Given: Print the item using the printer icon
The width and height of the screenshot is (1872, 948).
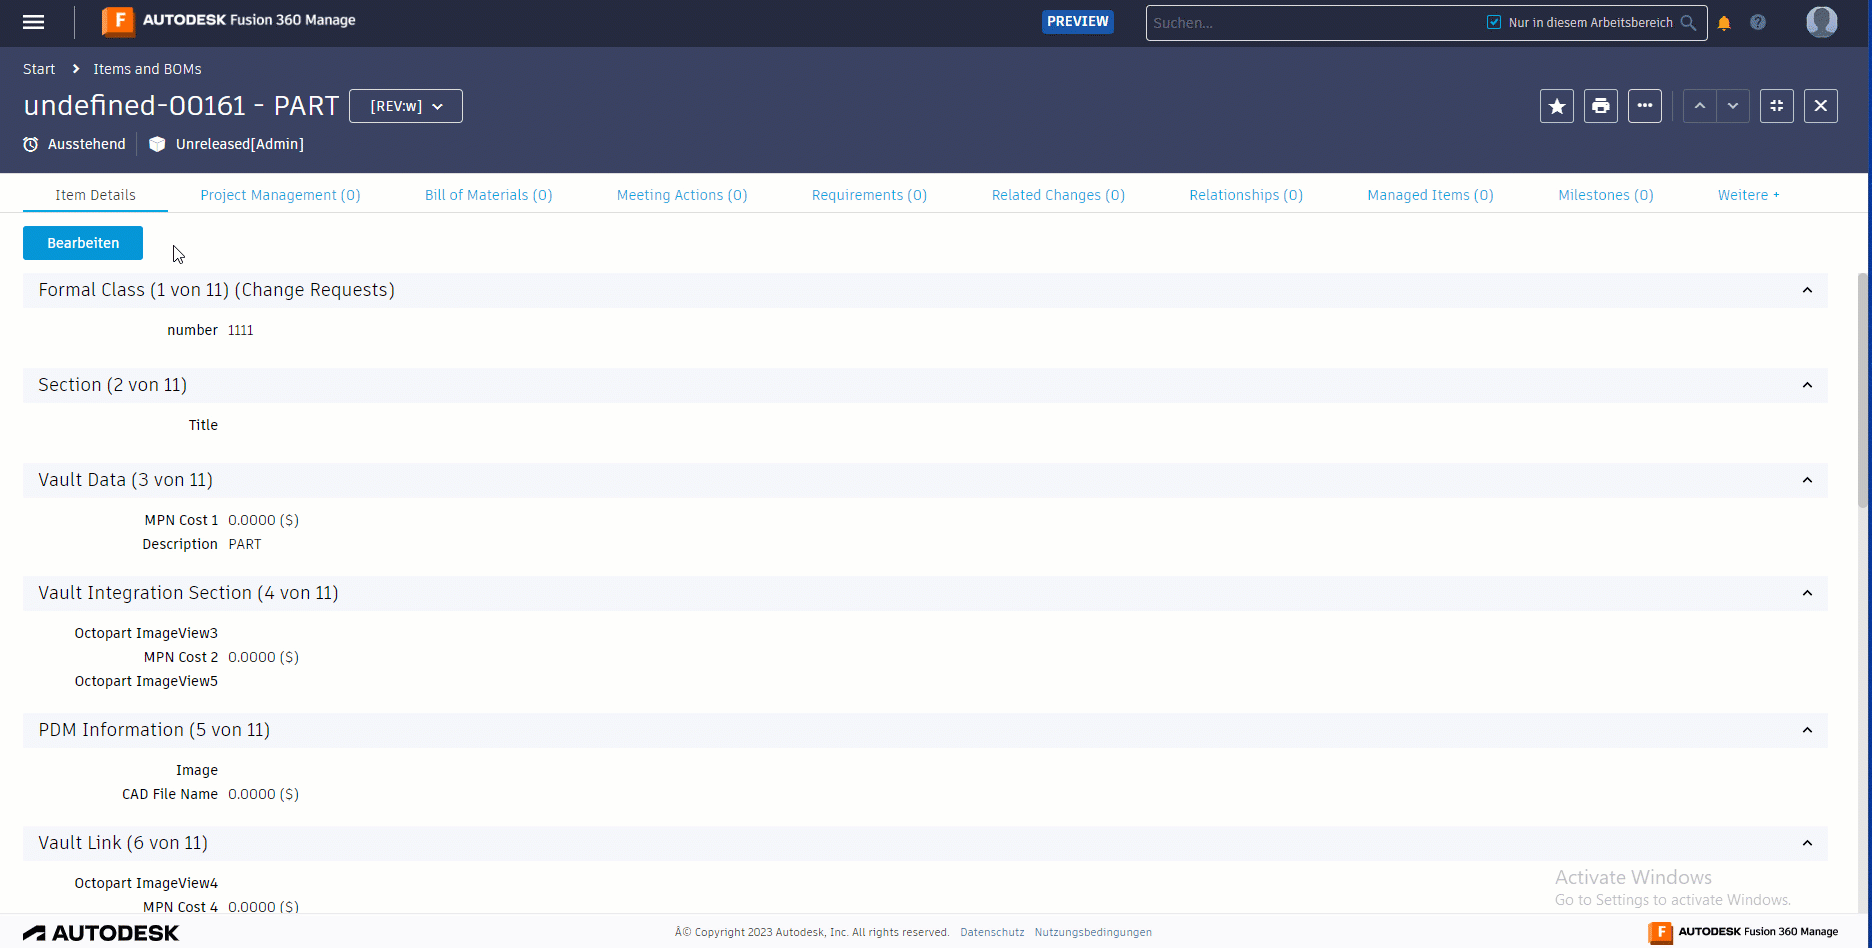Looking at the screenshot, I should pos(1601,106).
